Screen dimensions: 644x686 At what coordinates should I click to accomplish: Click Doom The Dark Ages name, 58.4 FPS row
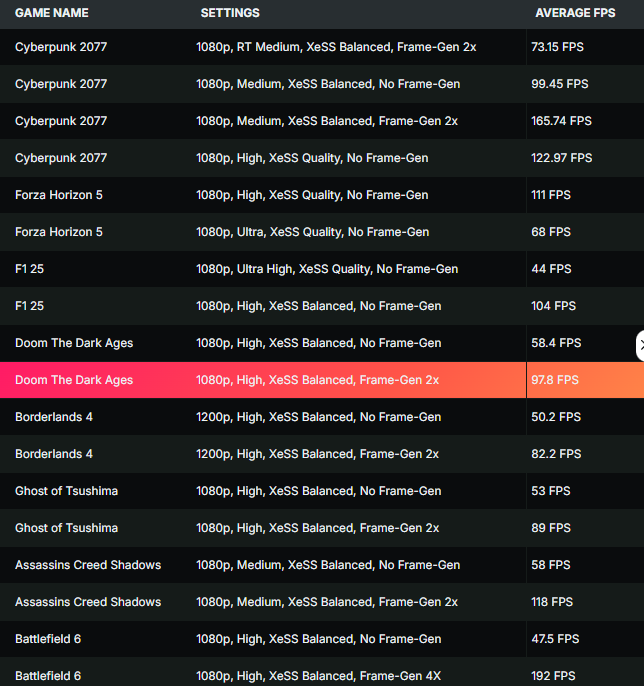pos(74,343)
